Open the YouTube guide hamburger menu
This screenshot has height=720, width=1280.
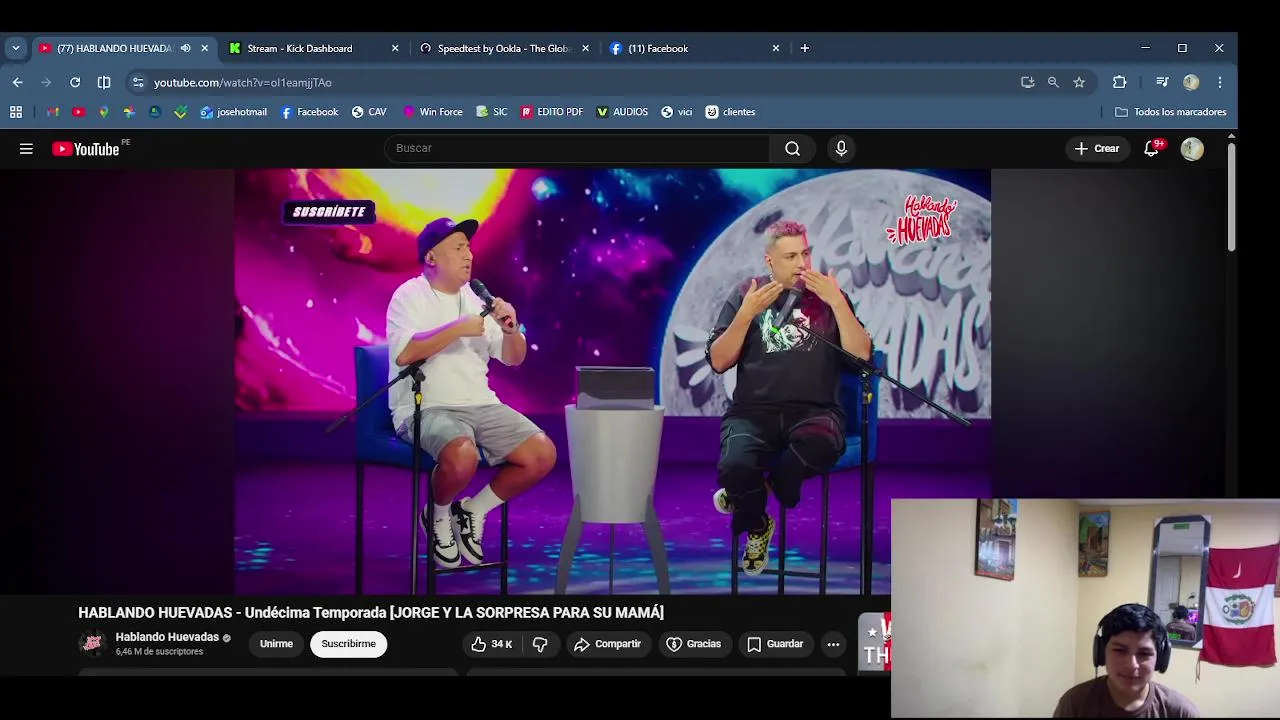(26, 149)
